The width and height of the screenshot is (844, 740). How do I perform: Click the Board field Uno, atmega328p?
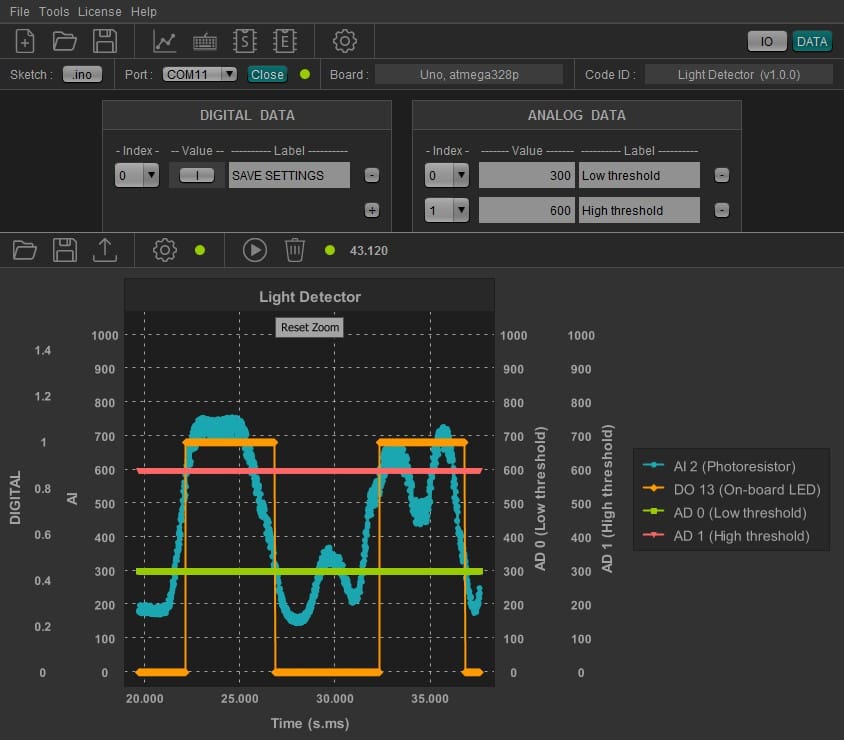(469, 74)
